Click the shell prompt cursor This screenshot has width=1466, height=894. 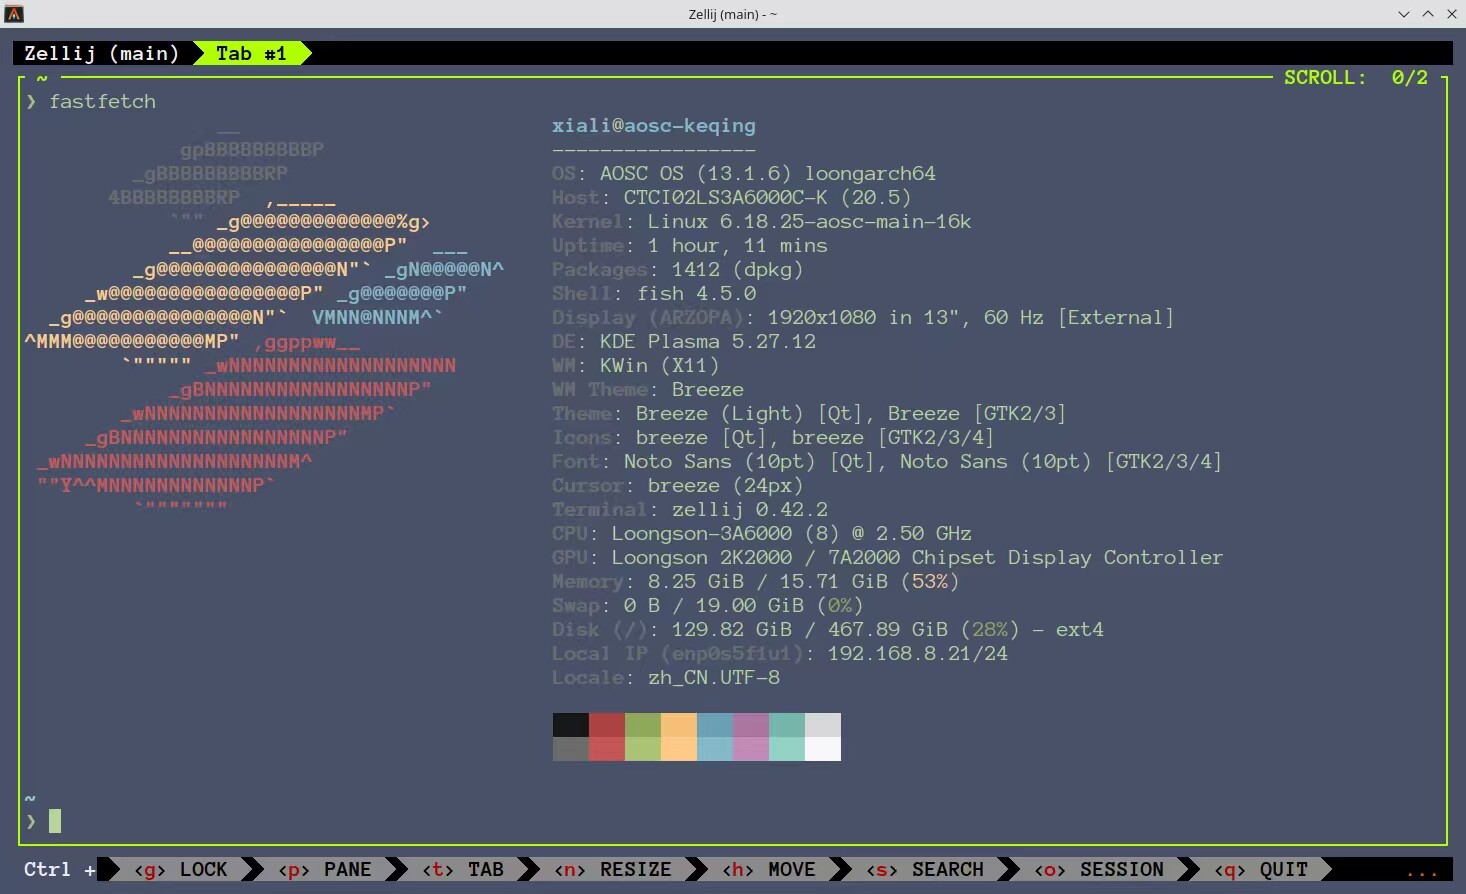(x=55, y=821)
